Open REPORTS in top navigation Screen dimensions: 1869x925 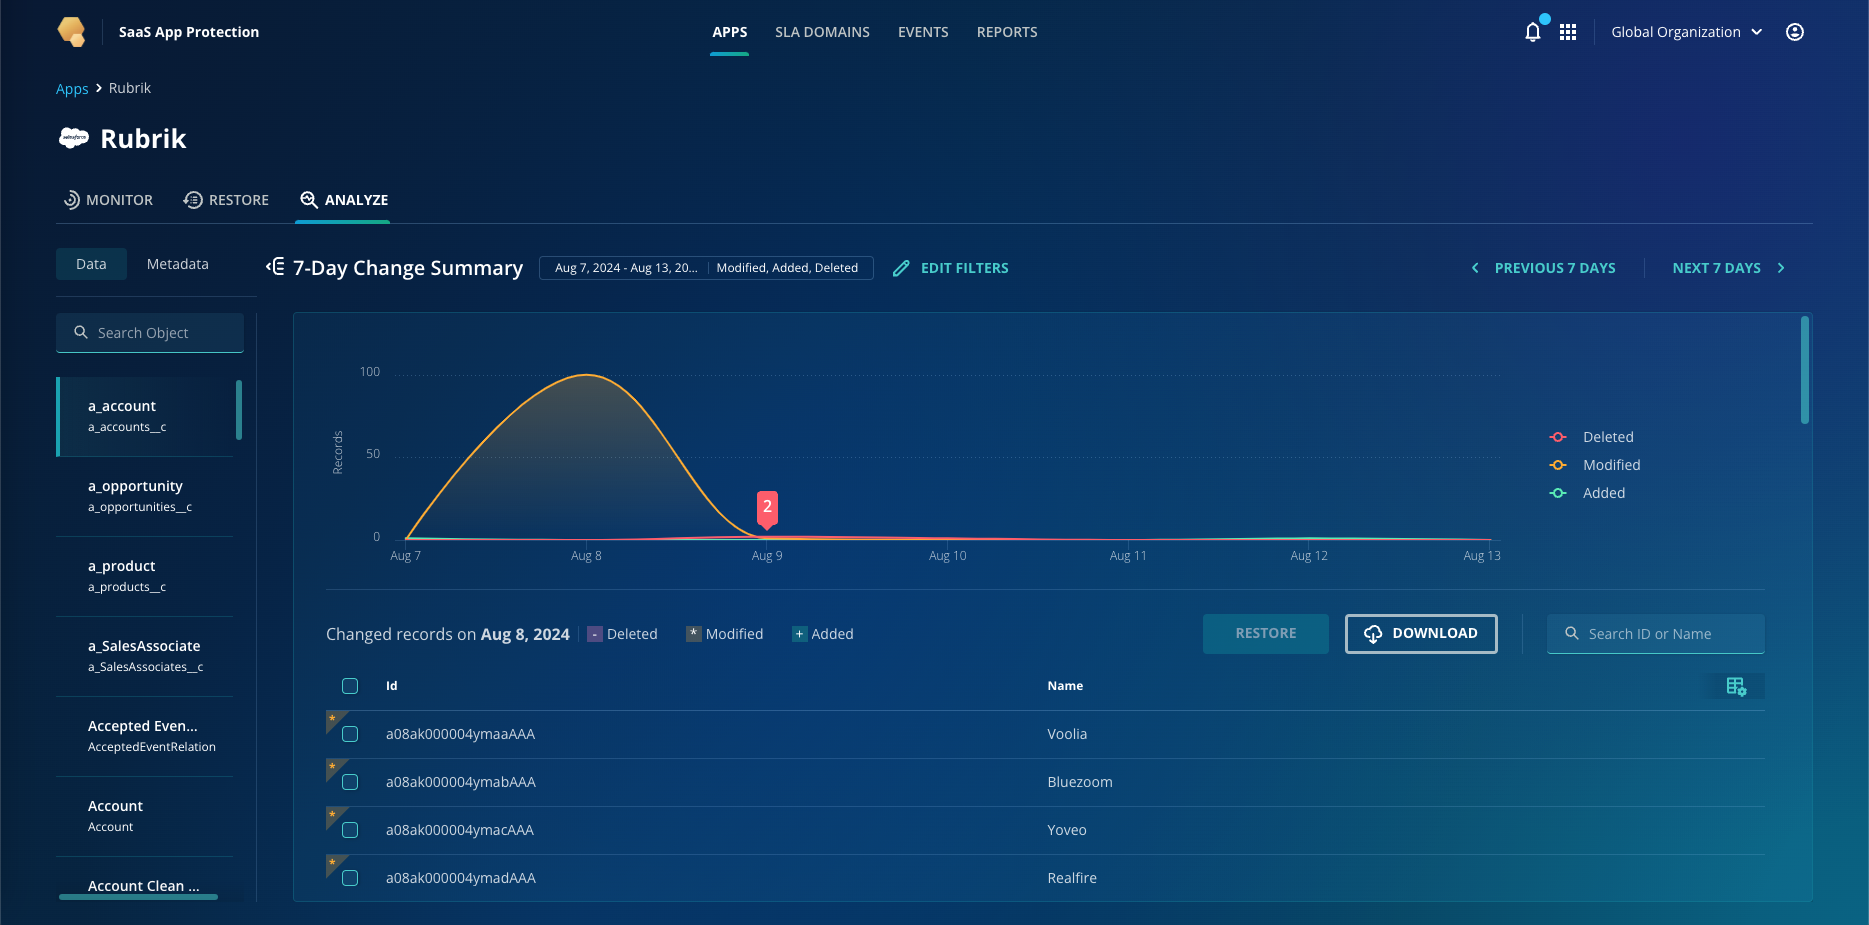(x=1007, y=32)
